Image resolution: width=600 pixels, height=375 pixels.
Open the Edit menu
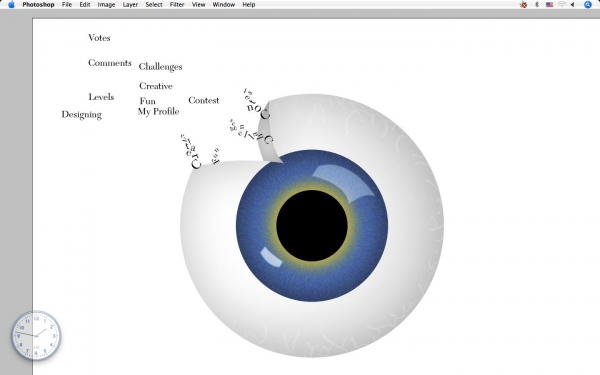85,5
